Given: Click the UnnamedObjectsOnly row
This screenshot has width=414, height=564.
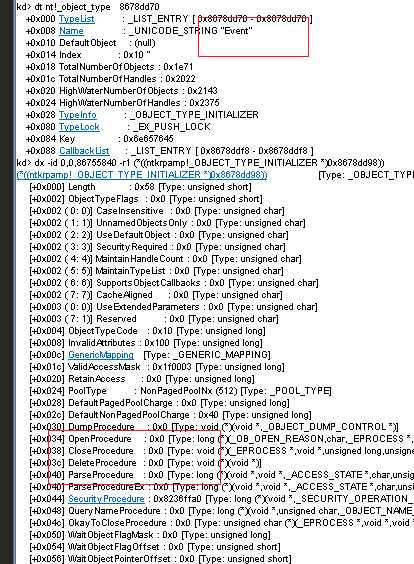Looking at the screenshot, I should point(167,223).
